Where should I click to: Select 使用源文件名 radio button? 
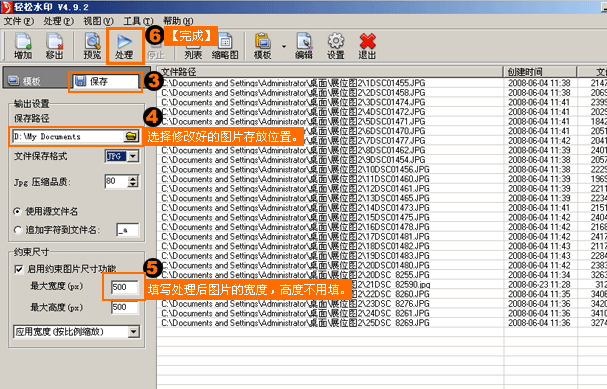17,211
